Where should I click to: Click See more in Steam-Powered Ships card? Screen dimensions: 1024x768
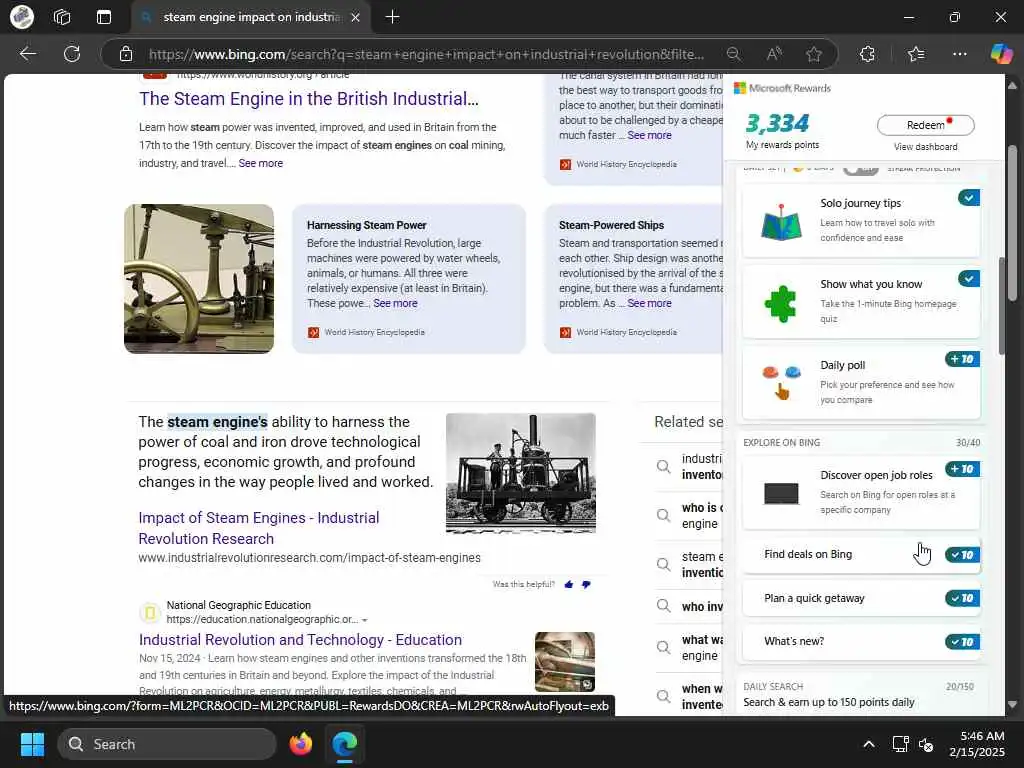click(x=649, y=304)
